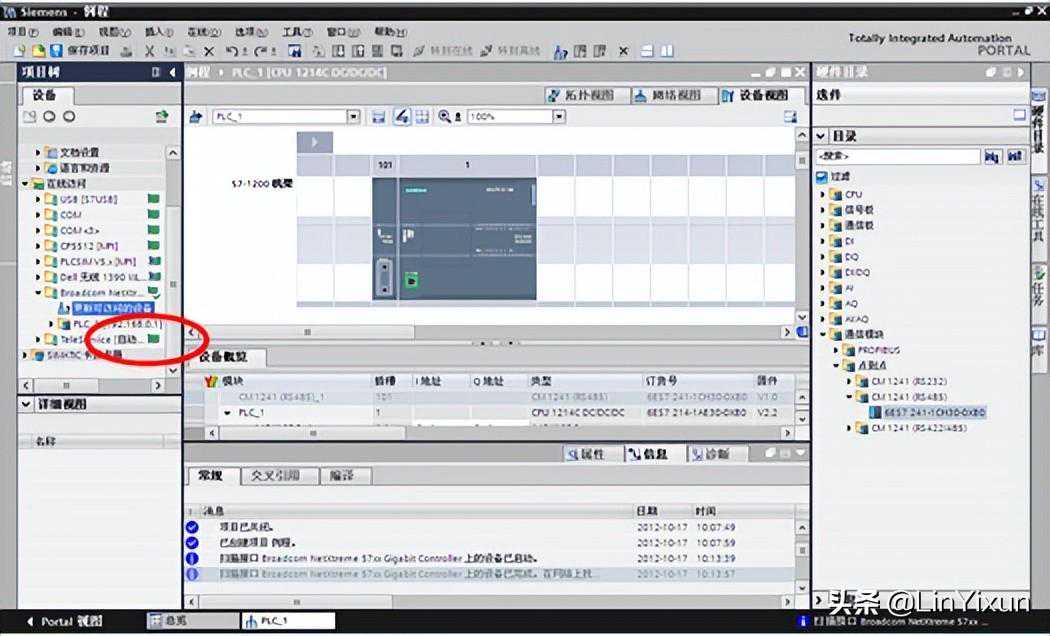This screenshot has height=636, width=1050.
Task: Click the CPU module image on rack
Action: [466, 240]
